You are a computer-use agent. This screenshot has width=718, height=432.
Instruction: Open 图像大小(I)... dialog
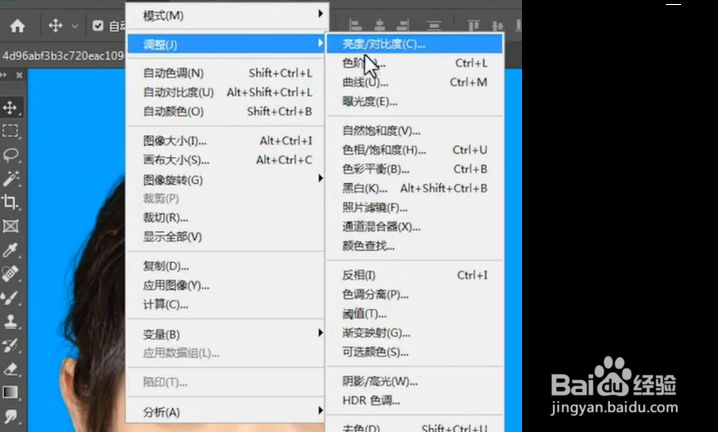coord(226,141)
